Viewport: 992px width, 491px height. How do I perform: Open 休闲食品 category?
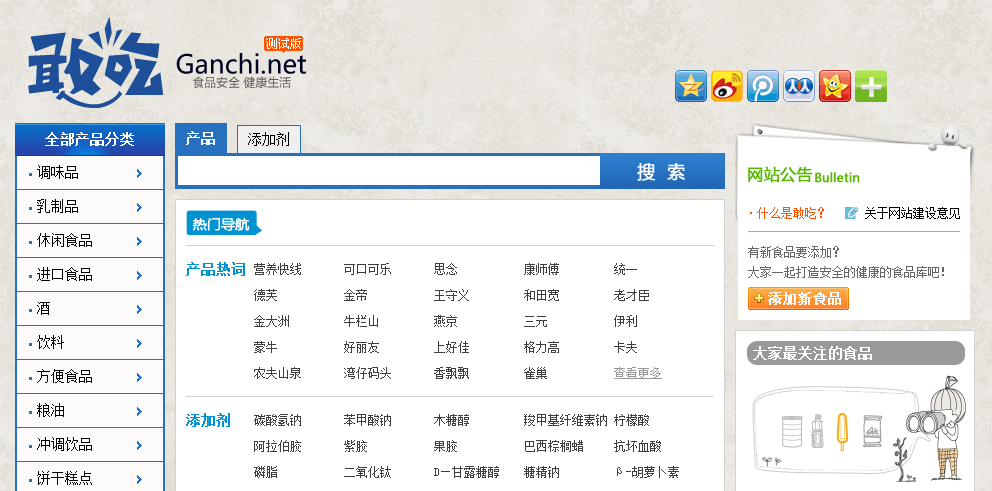tap(65, 241)
